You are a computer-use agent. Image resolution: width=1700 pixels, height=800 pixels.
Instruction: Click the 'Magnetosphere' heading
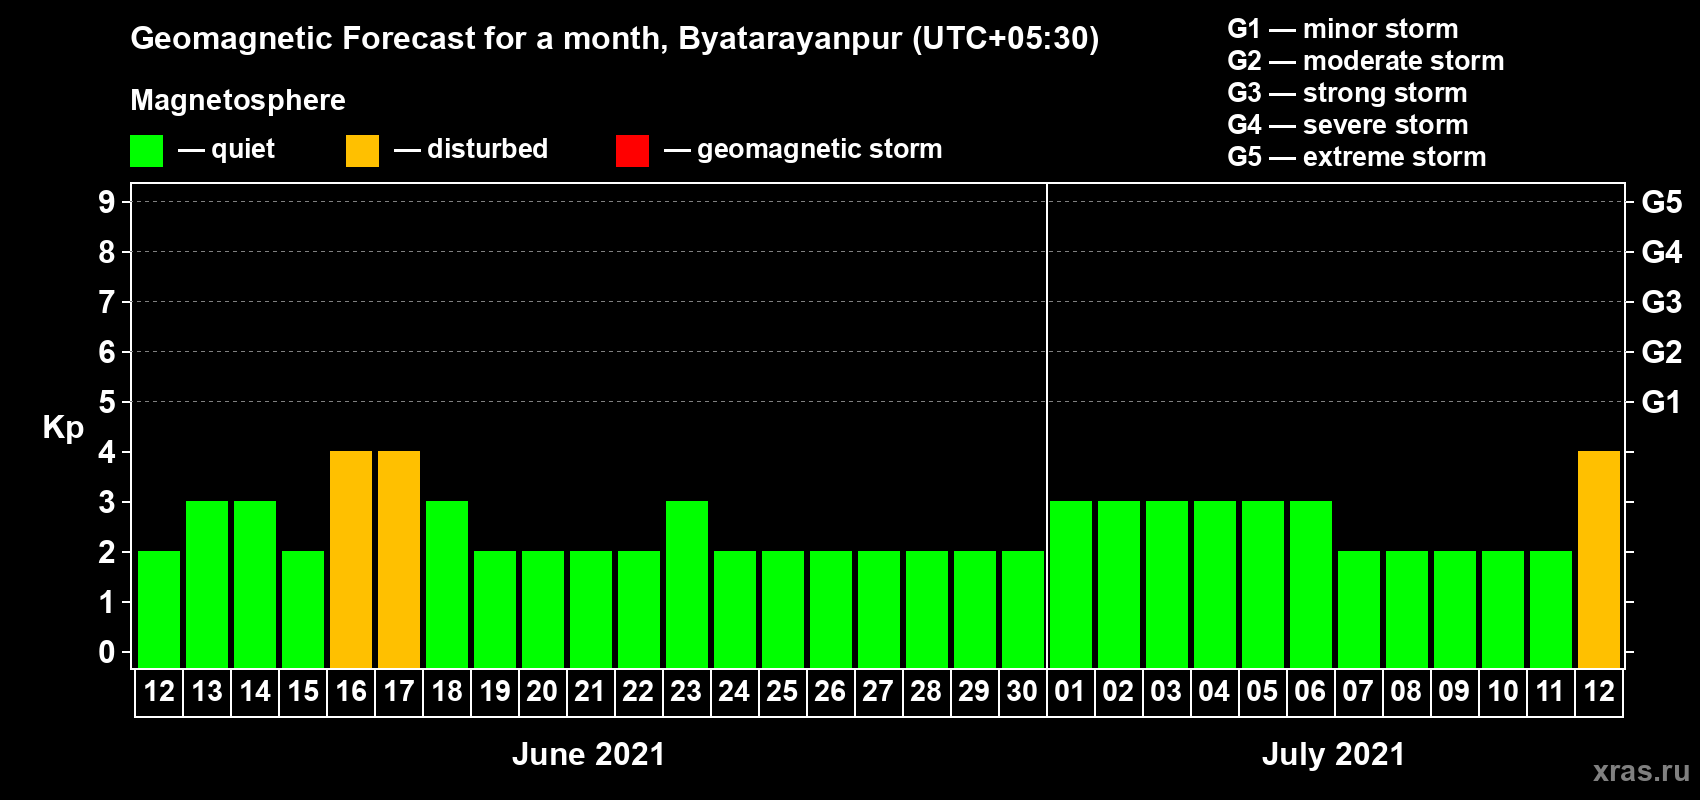tap(238, 100)
